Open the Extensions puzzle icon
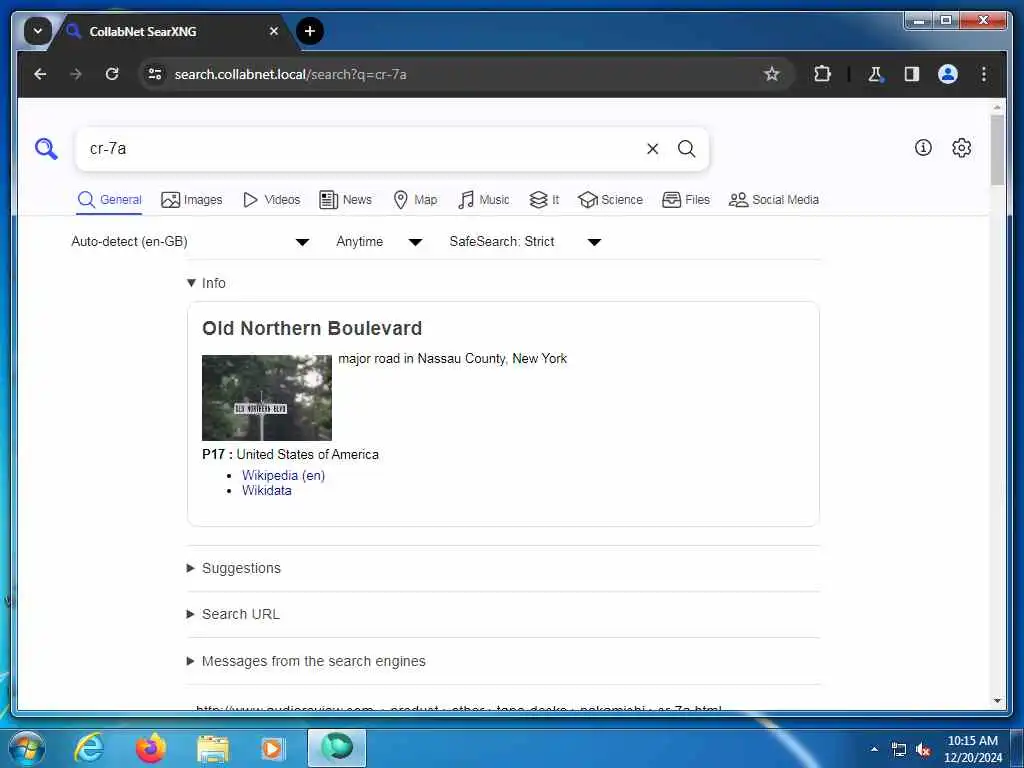Viewport: 1024px width, 768px height. [822, 74]
